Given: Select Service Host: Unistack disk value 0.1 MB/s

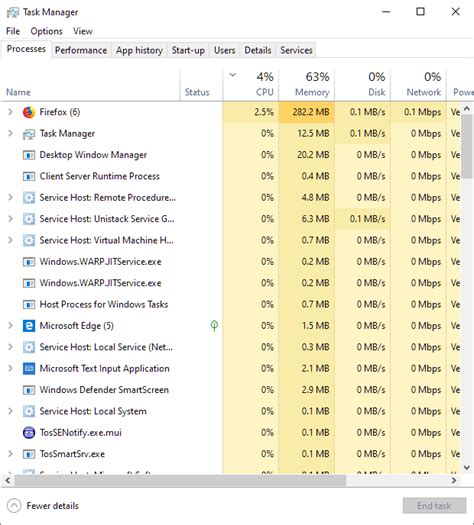Looking at the screenshot, I should [x=363, y=219].
